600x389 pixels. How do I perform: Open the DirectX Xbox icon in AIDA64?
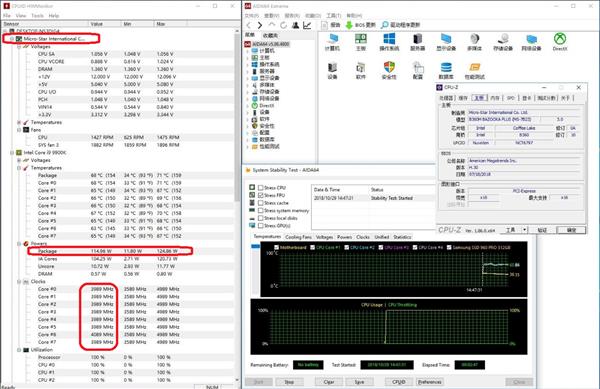coord(560,39)
